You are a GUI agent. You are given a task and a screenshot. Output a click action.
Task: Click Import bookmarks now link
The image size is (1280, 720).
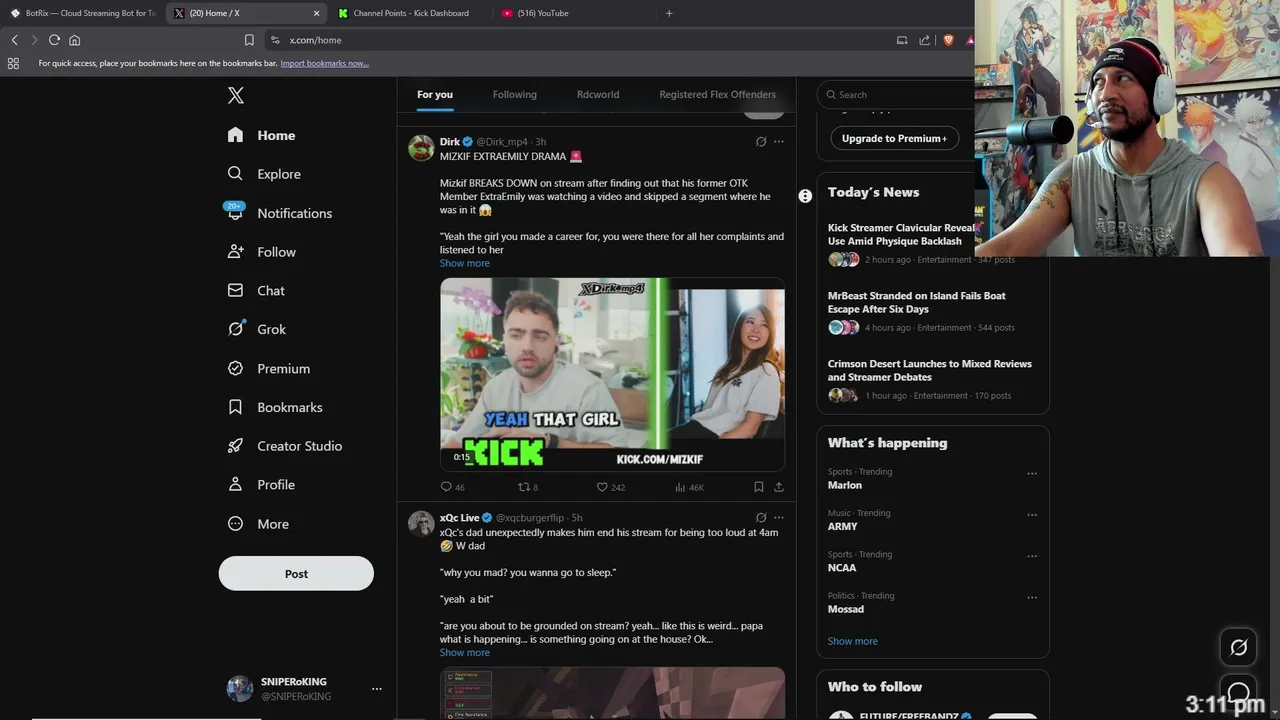[324, 63]
